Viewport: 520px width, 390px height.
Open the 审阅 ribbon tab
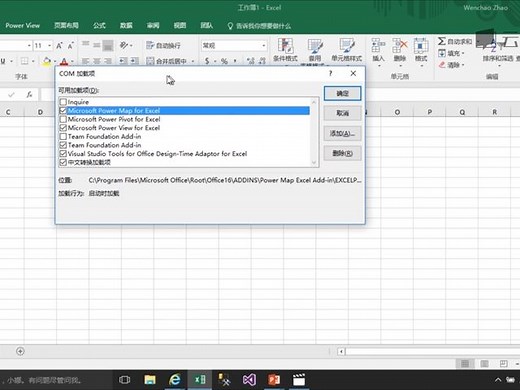(x=153, y=25)
